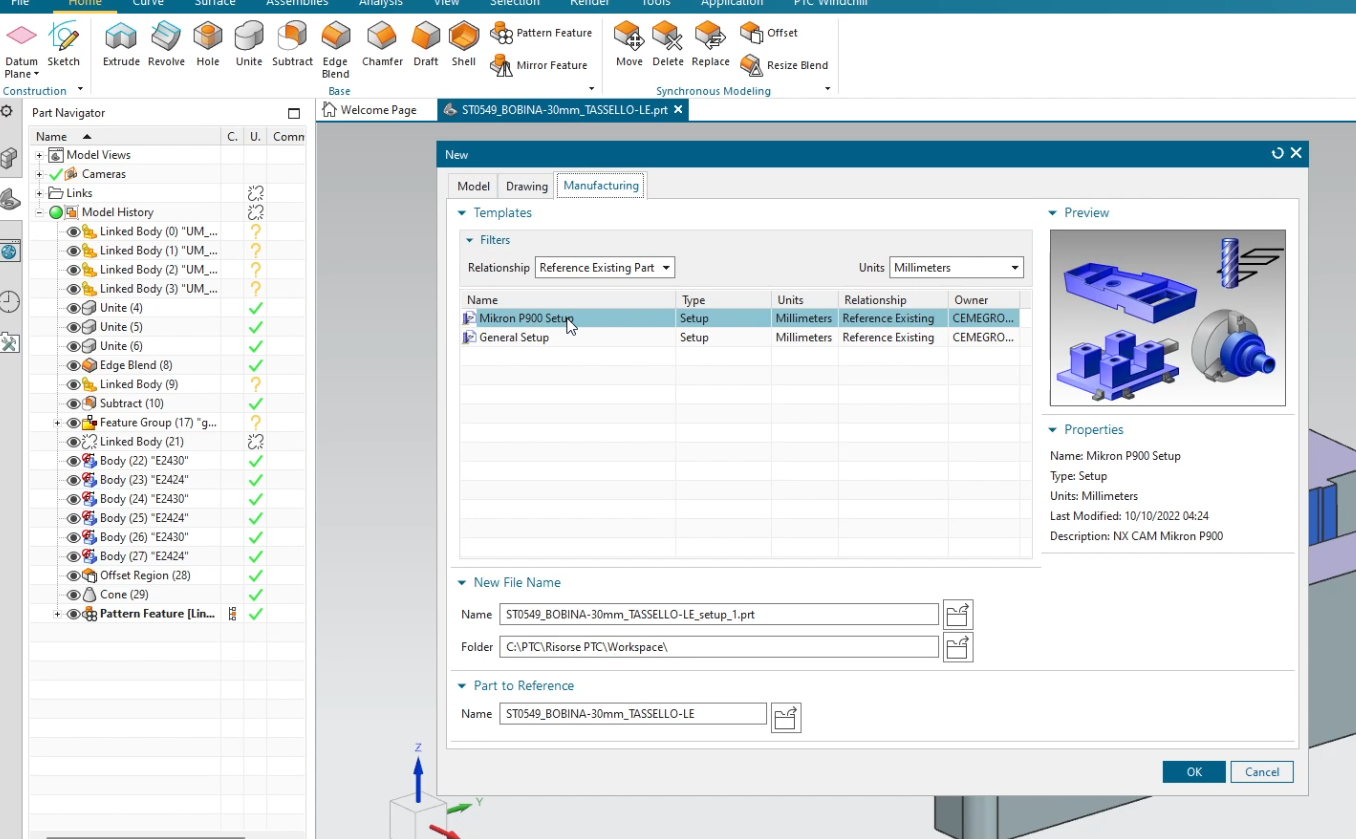This screenshot has height=839, width=1356.
Task: Click the New File Name input field
Action: (x=718, y=614)
